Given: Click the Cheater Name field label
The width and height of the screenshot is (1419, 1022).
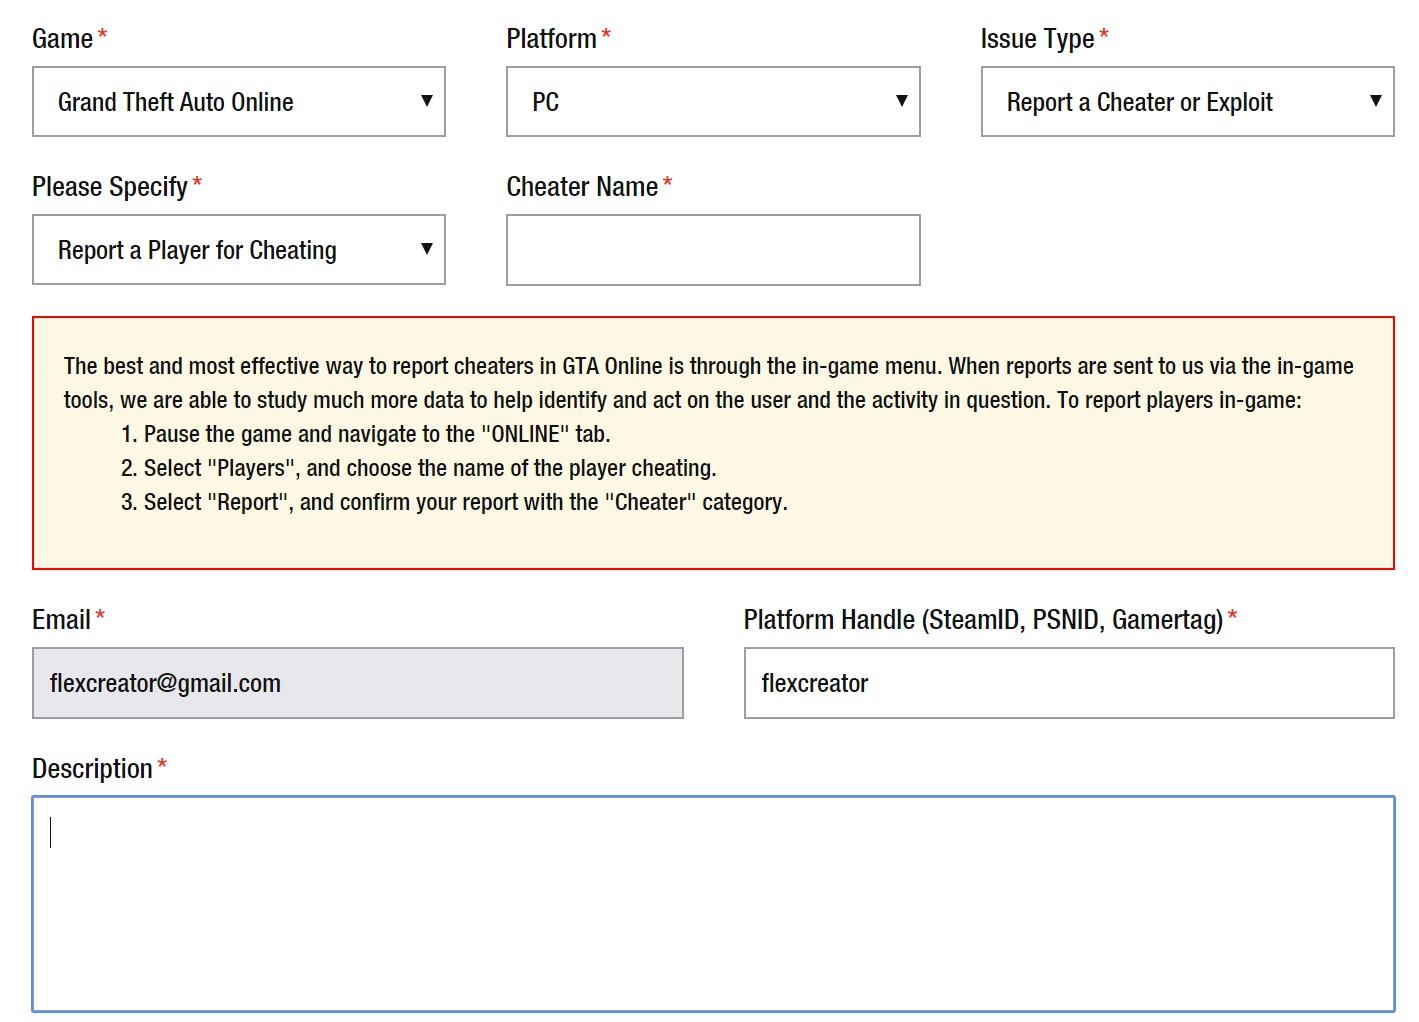Looking at the screenshot, I should [x=582, y=187].
